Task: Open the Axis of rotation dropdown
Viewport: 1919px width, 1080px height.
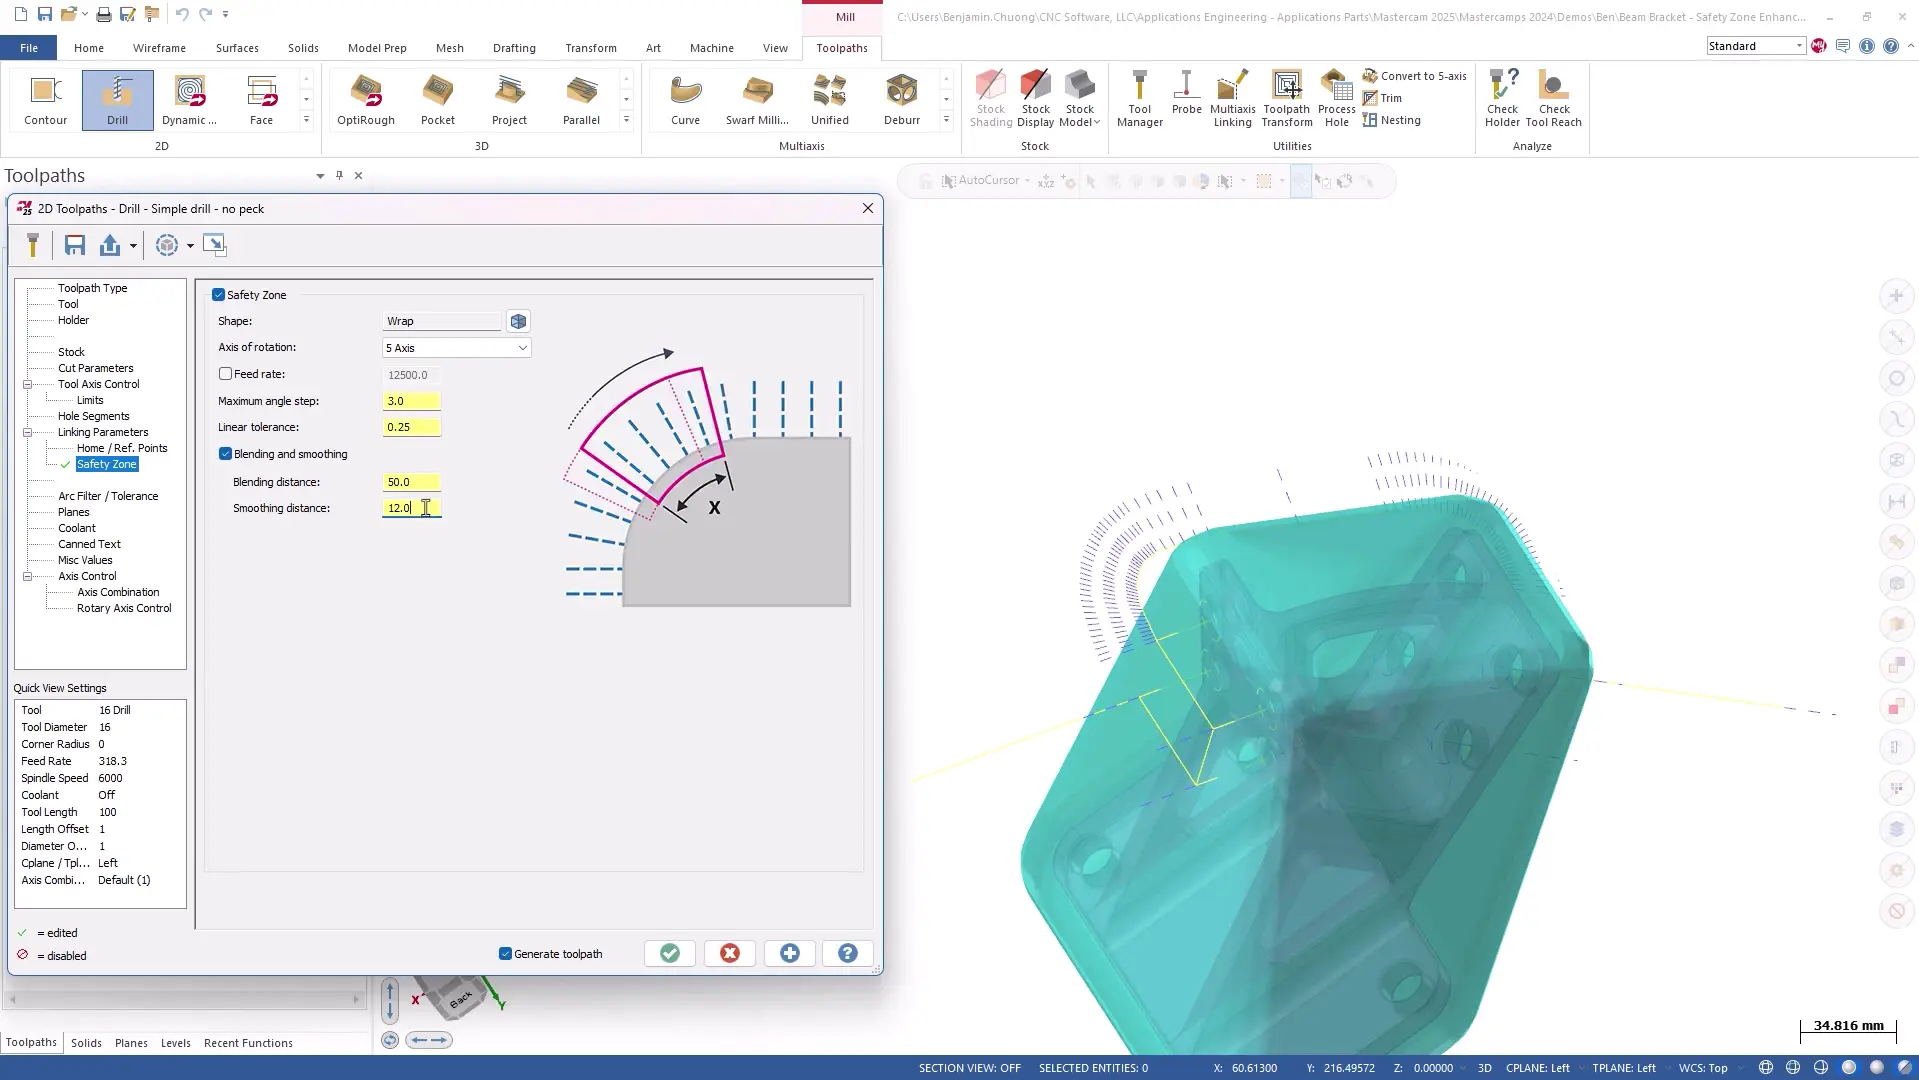Action: point(456,348)
